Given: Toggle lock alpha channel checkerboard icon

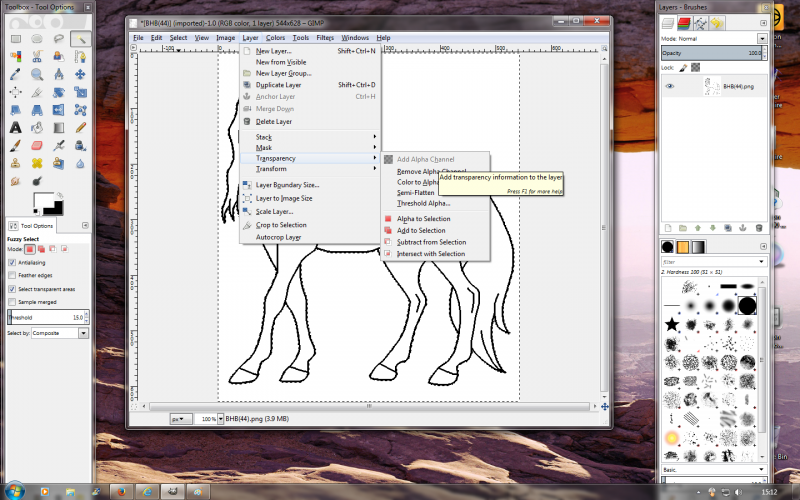Looking at the screenshot, I should [695, 67].
